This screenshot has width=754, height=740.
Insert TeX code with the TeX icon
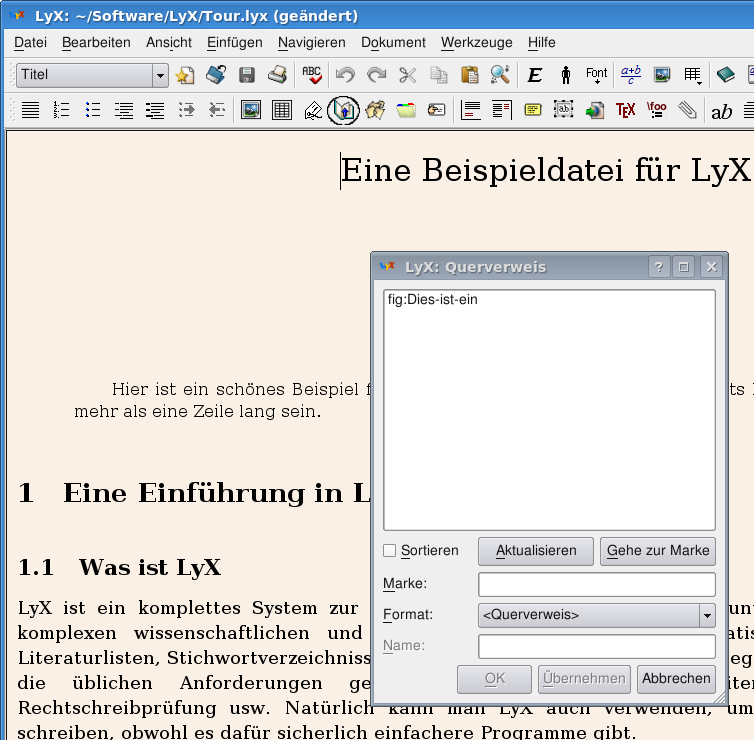(x=626, y=110)
